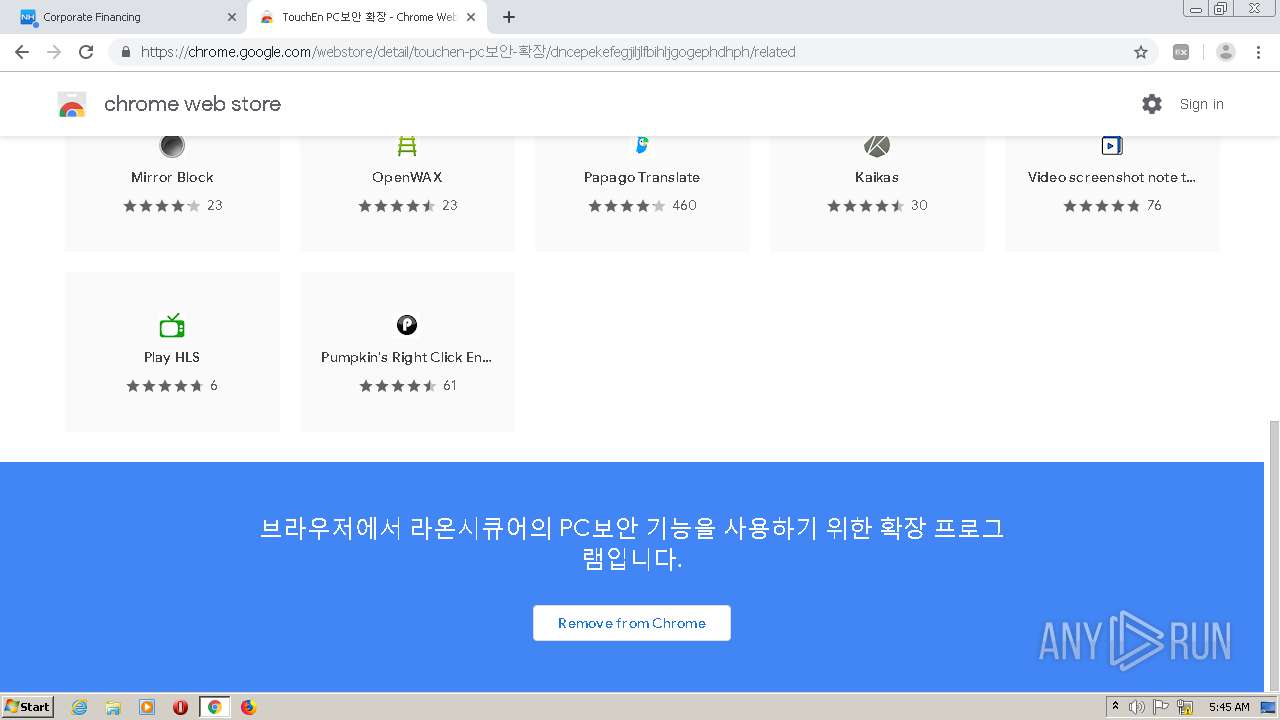Click the Chrome Web Store logo

(x=72, y=104)
